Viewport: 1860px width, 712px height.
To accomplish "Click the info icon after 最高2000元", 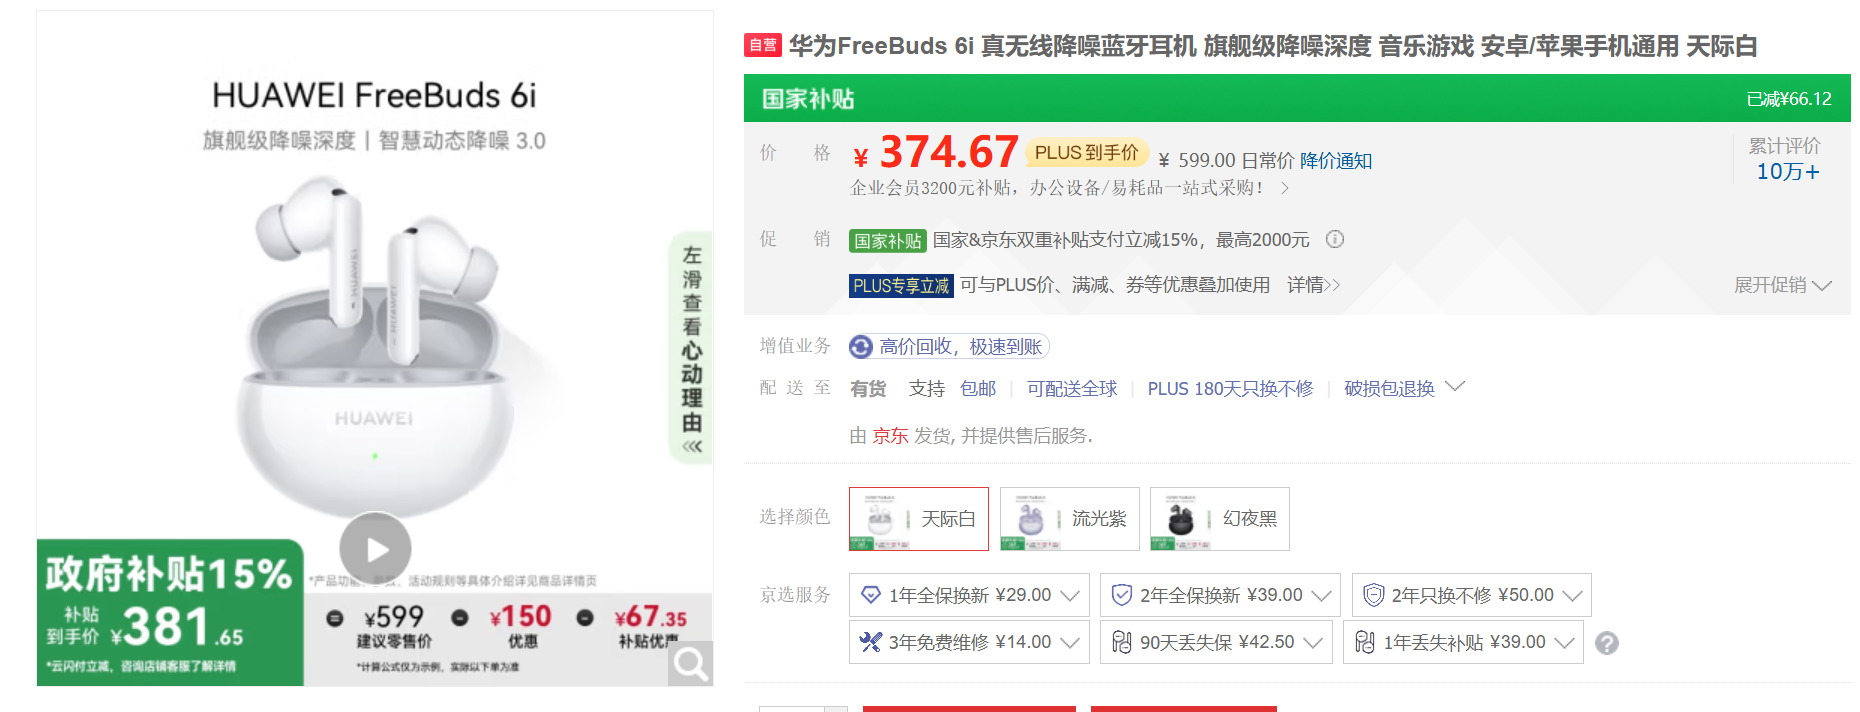I will 1335,239.
